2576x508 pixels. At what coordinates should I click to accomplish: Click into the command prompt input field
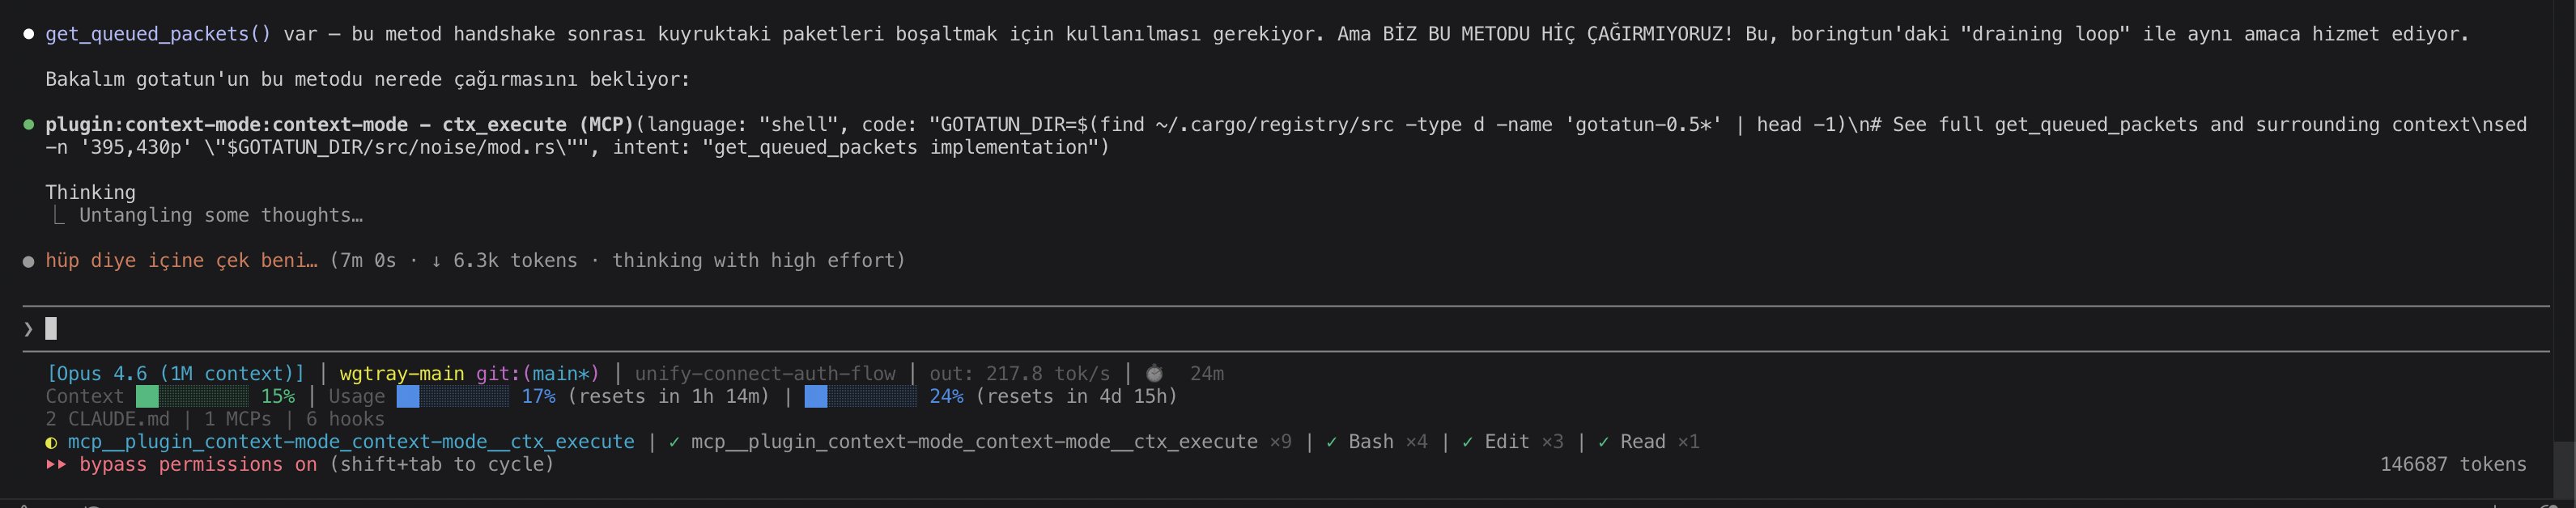[600, 328]
